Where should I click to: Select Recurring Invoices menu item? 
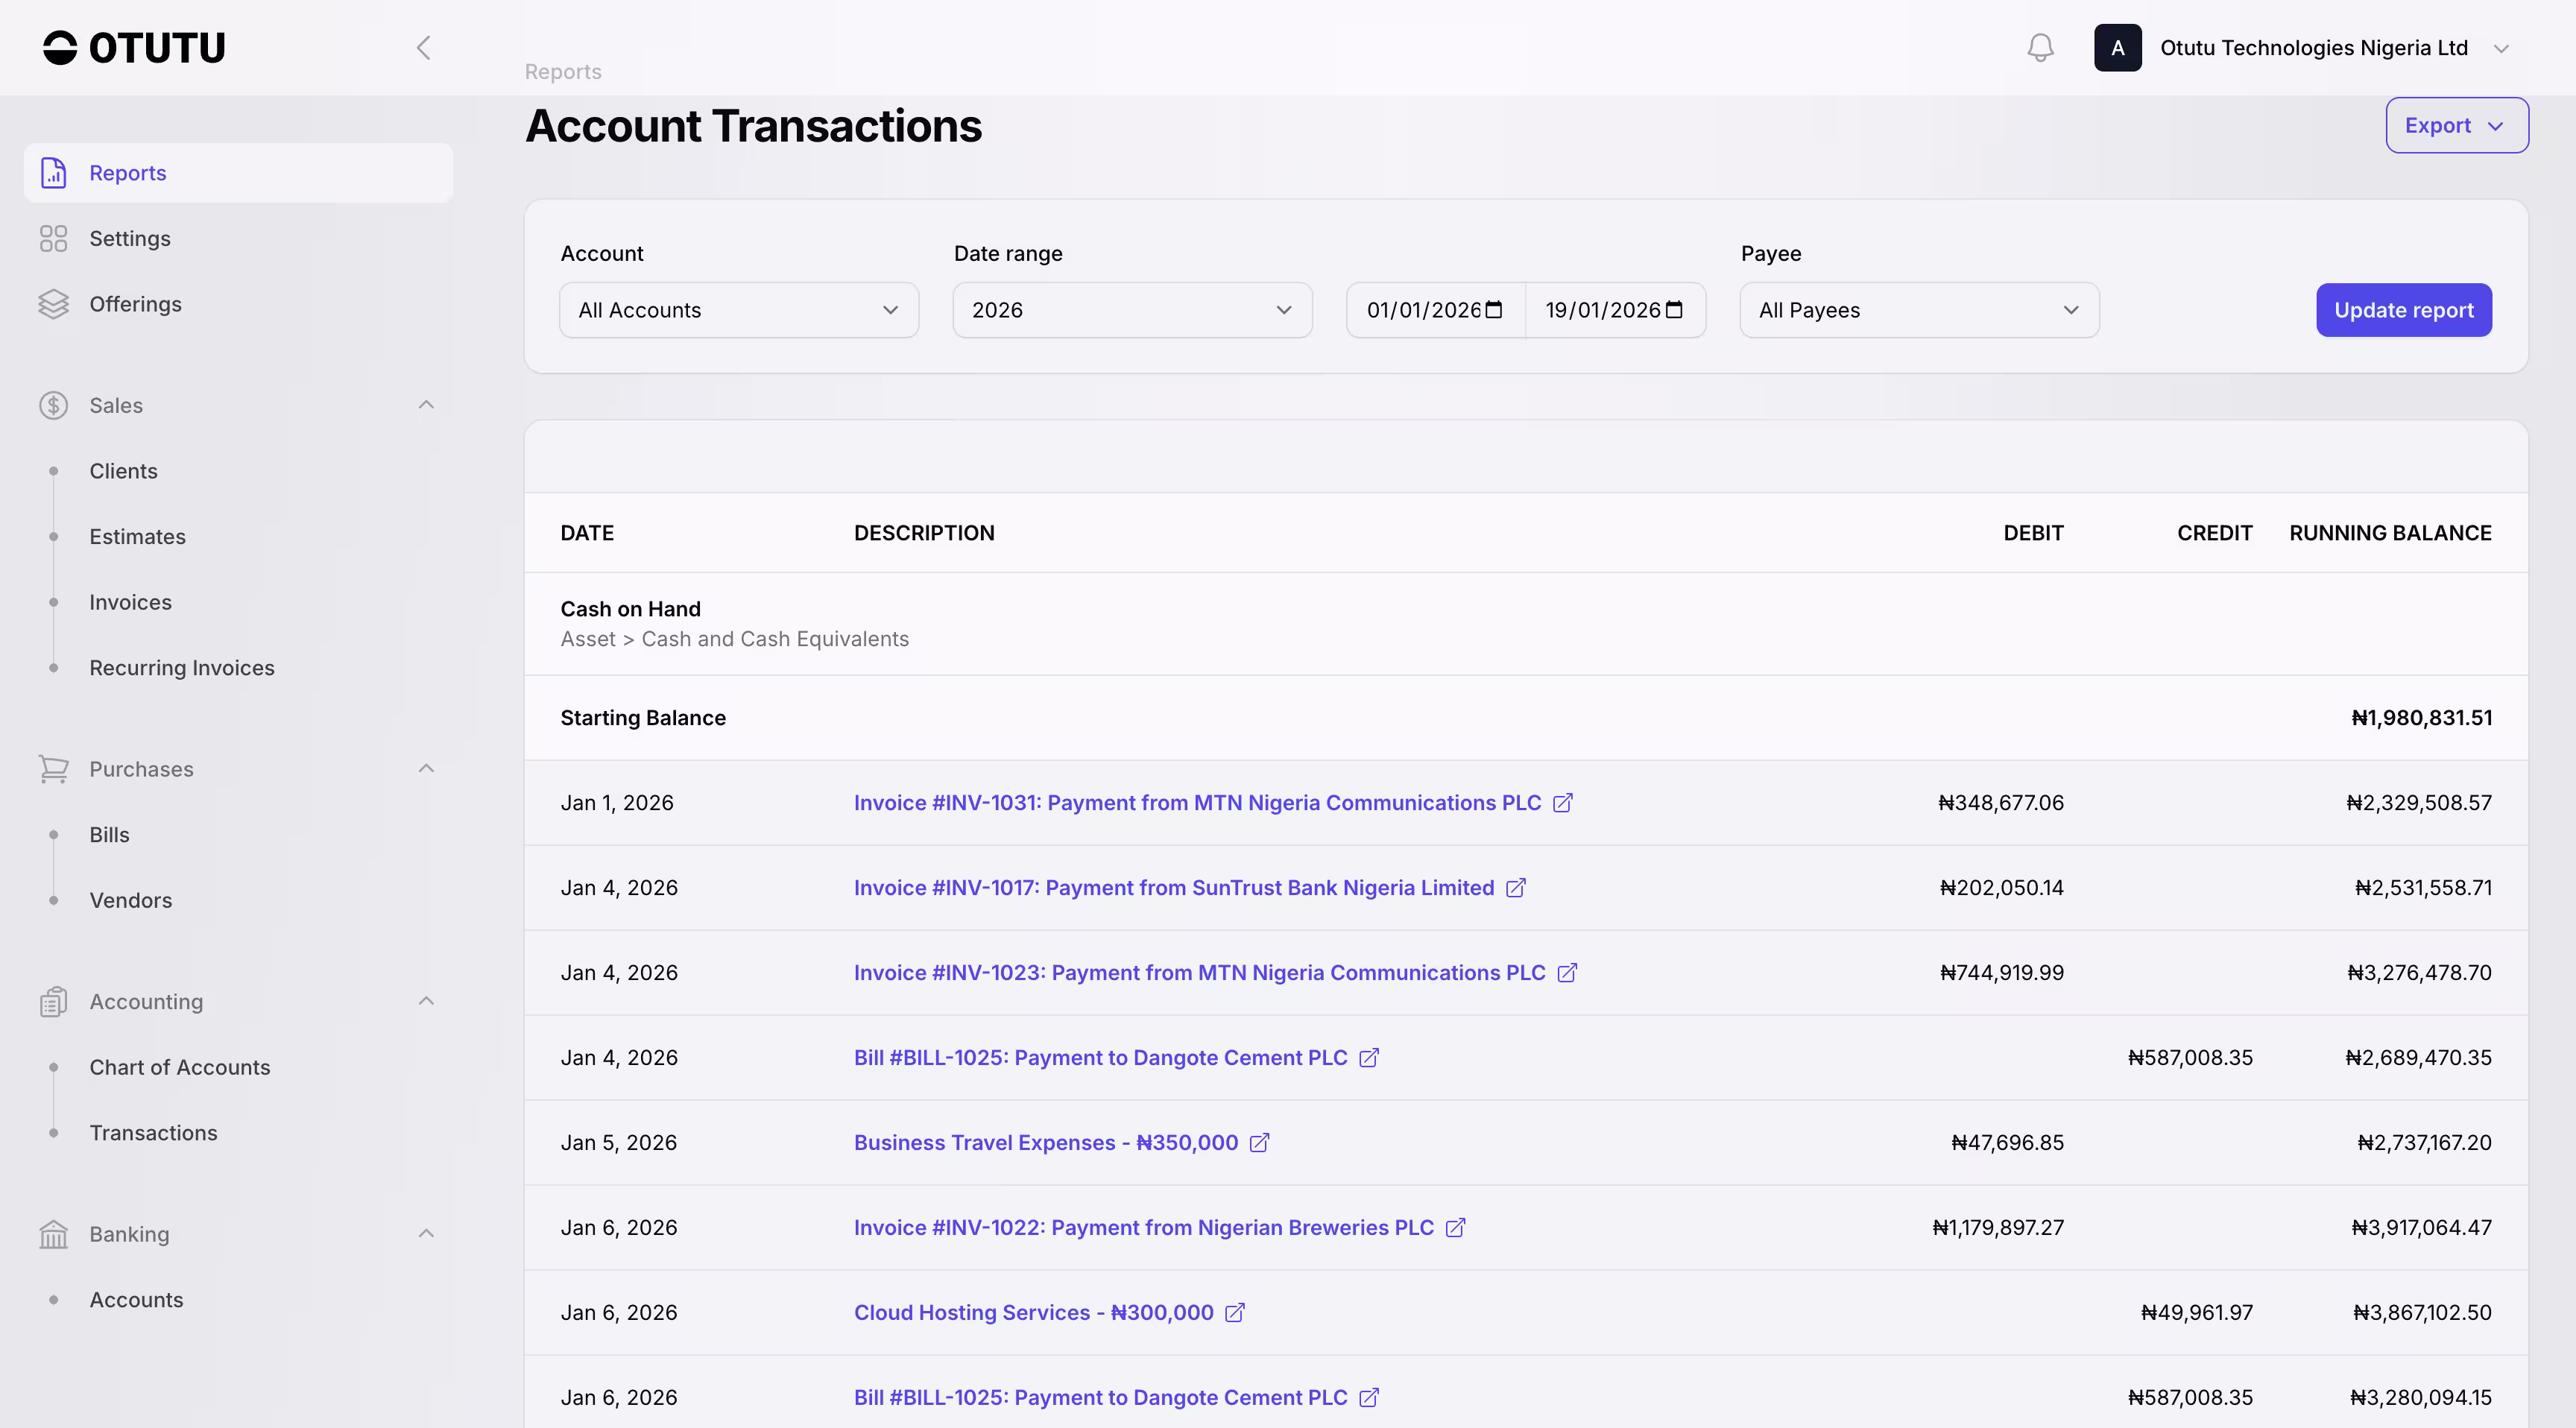tap(182, 668)
